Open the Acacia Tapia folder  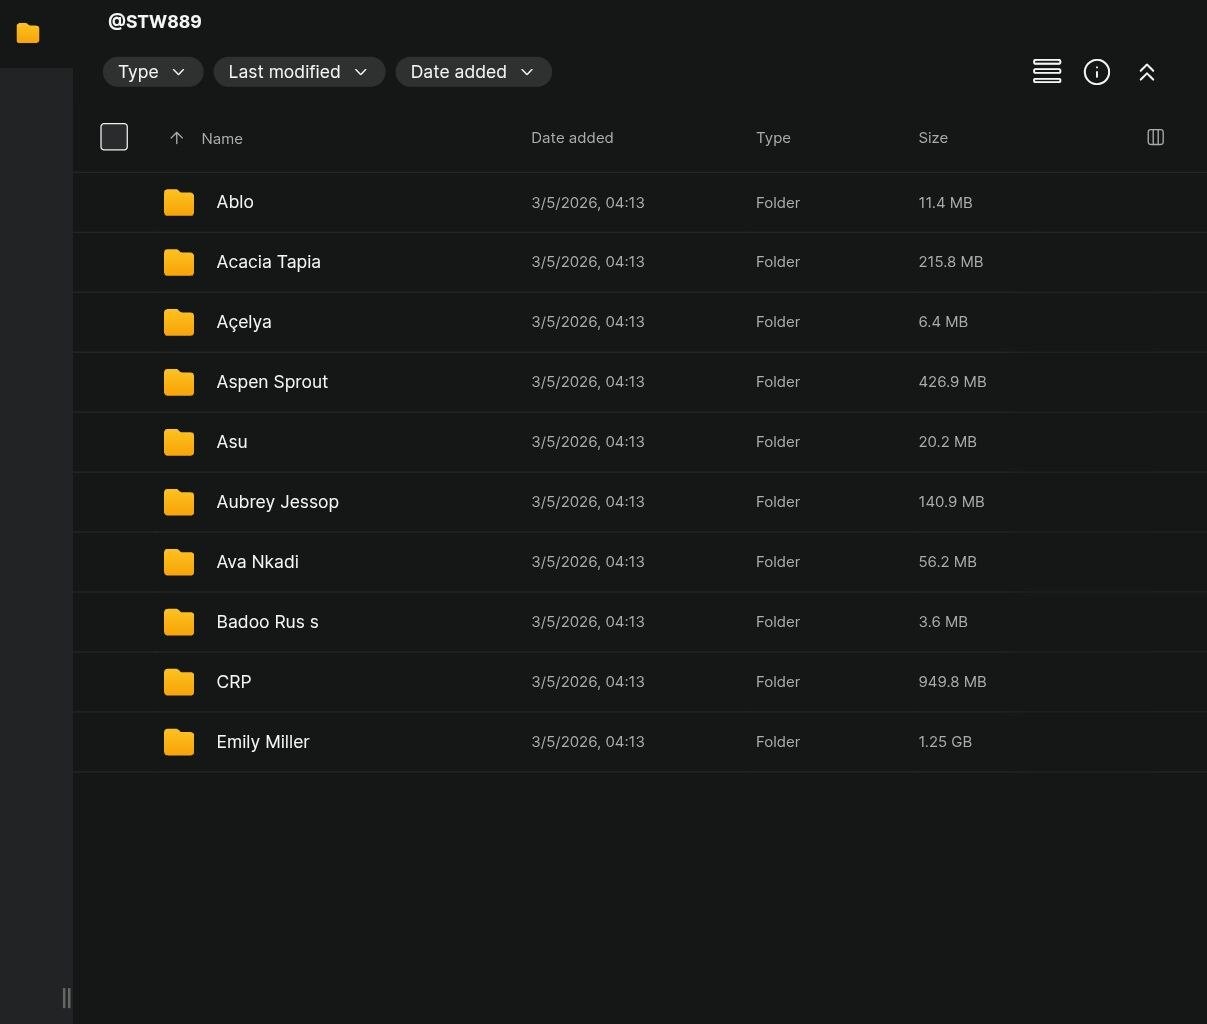click(x=268, y=262)
